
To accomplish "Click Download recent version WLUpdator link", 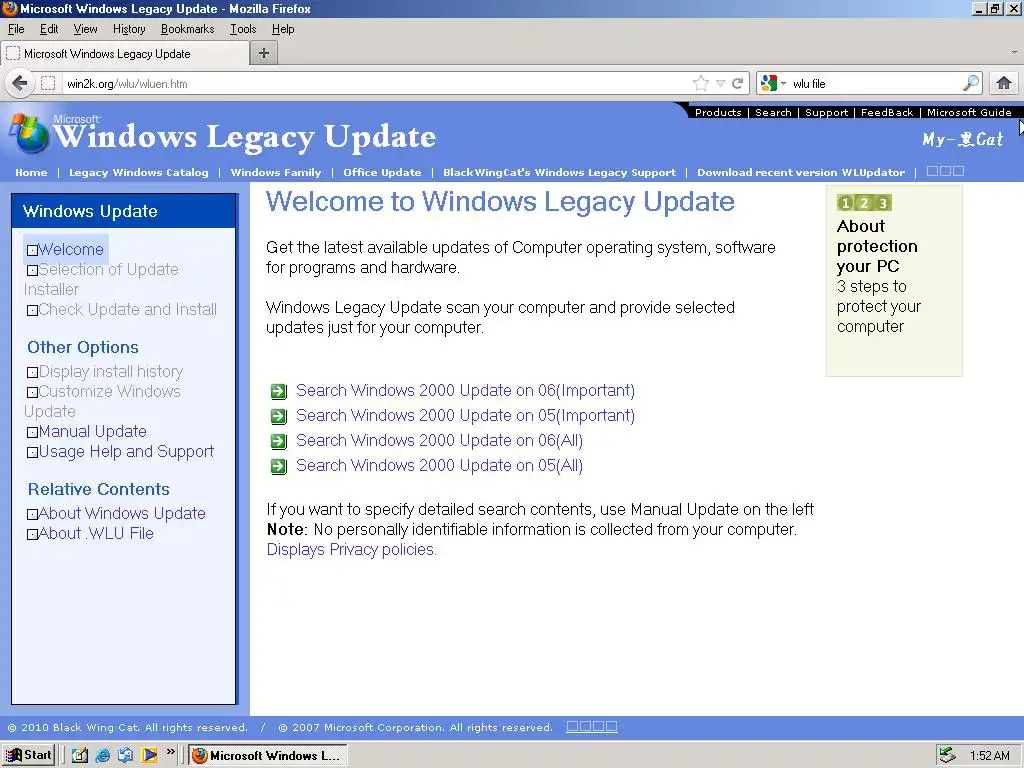I will tap(801, 172).
